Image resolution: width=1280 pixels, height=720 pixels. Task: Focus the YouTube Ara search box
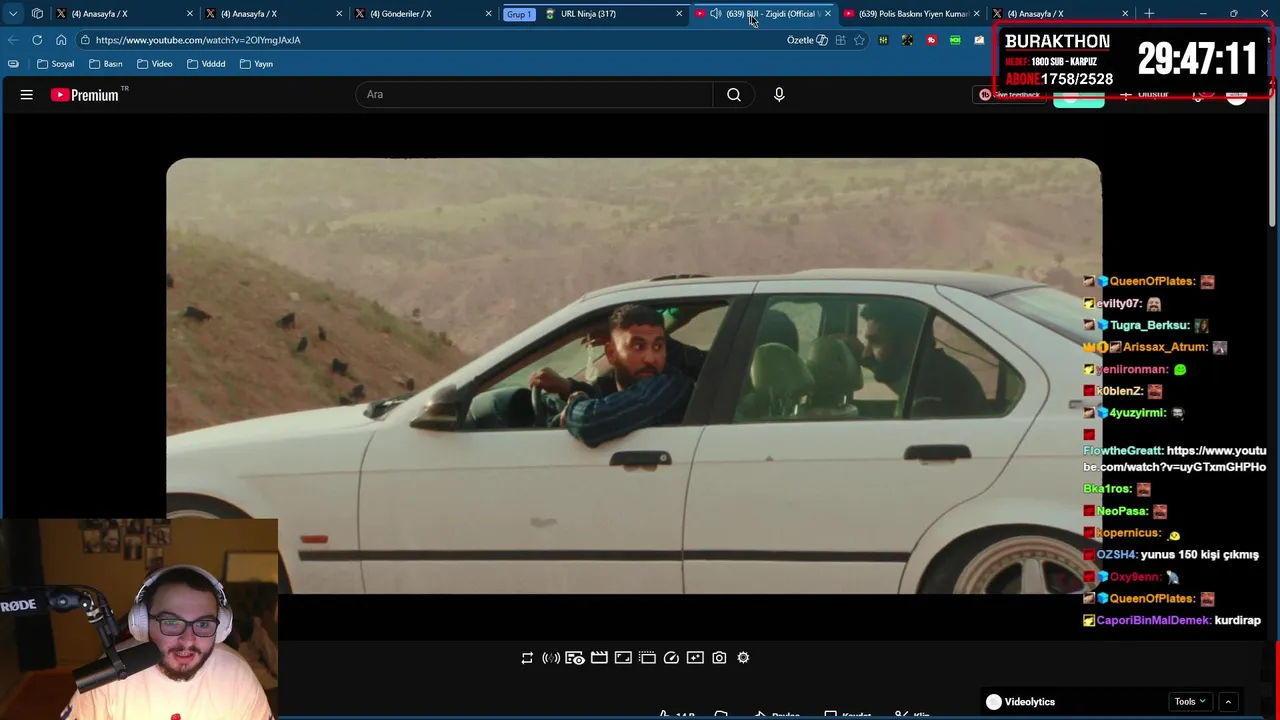[534, 95]
